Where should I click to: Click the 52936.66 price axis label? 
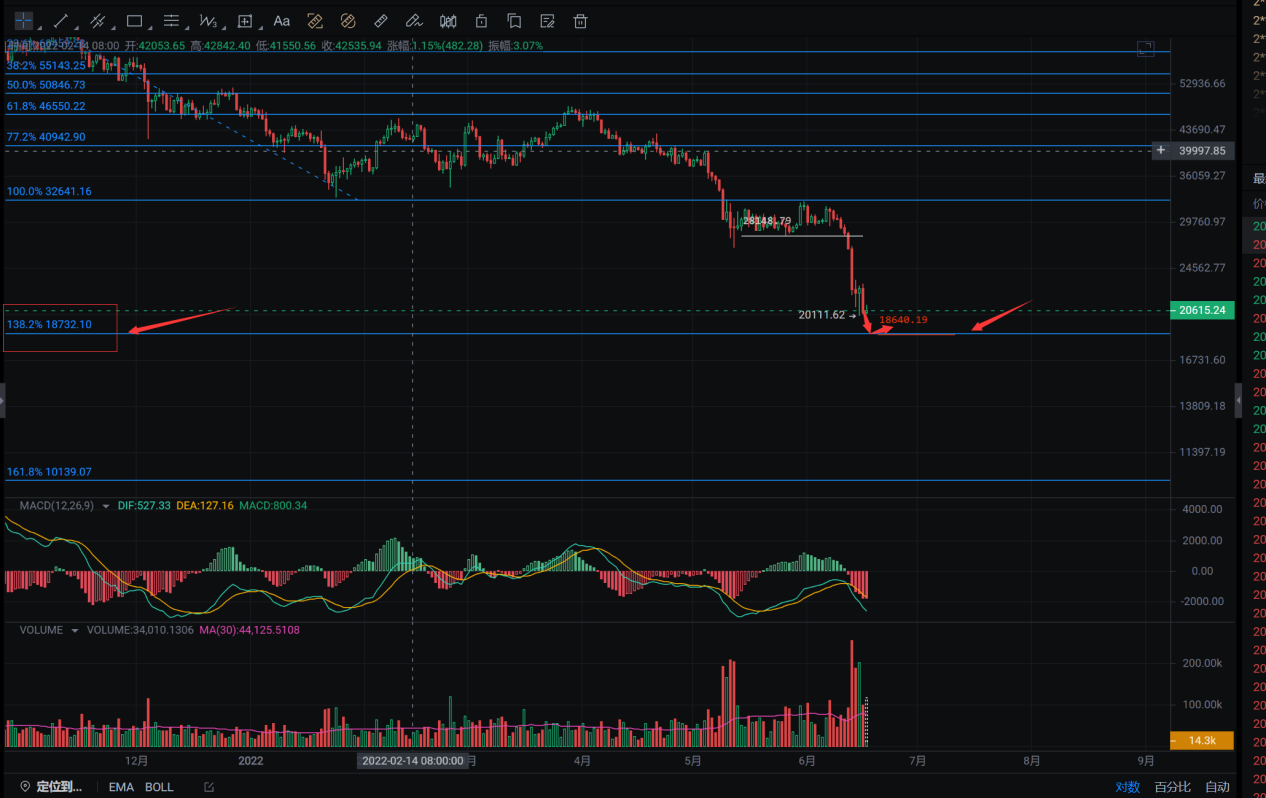1202,84
